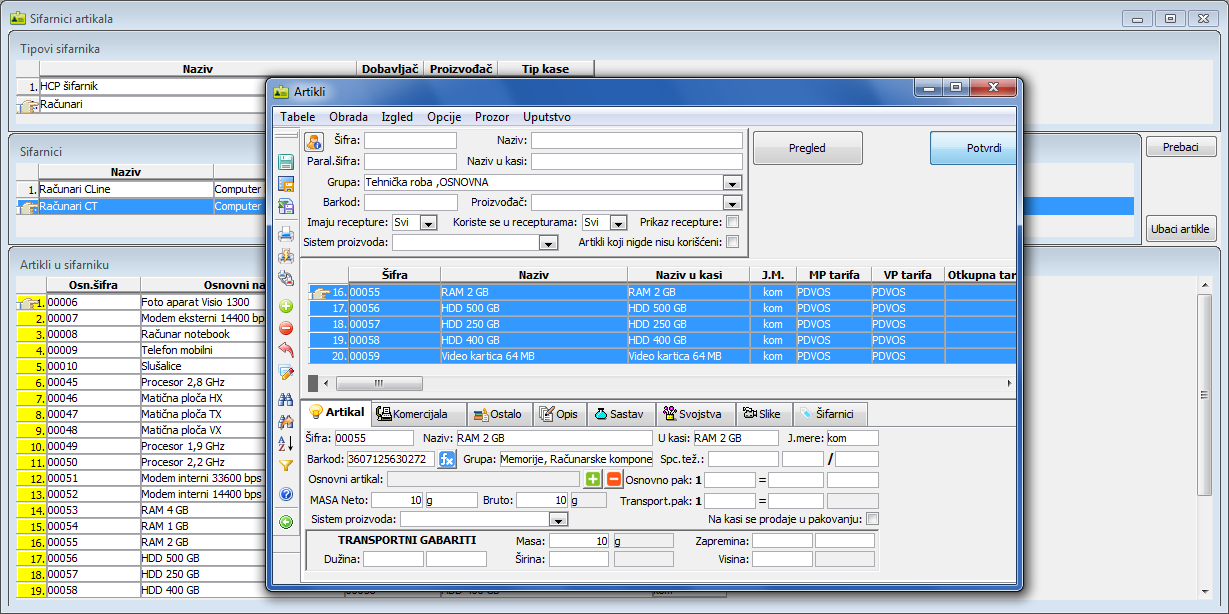Click the printer icon in left toolbar

[x=286, y=235]
